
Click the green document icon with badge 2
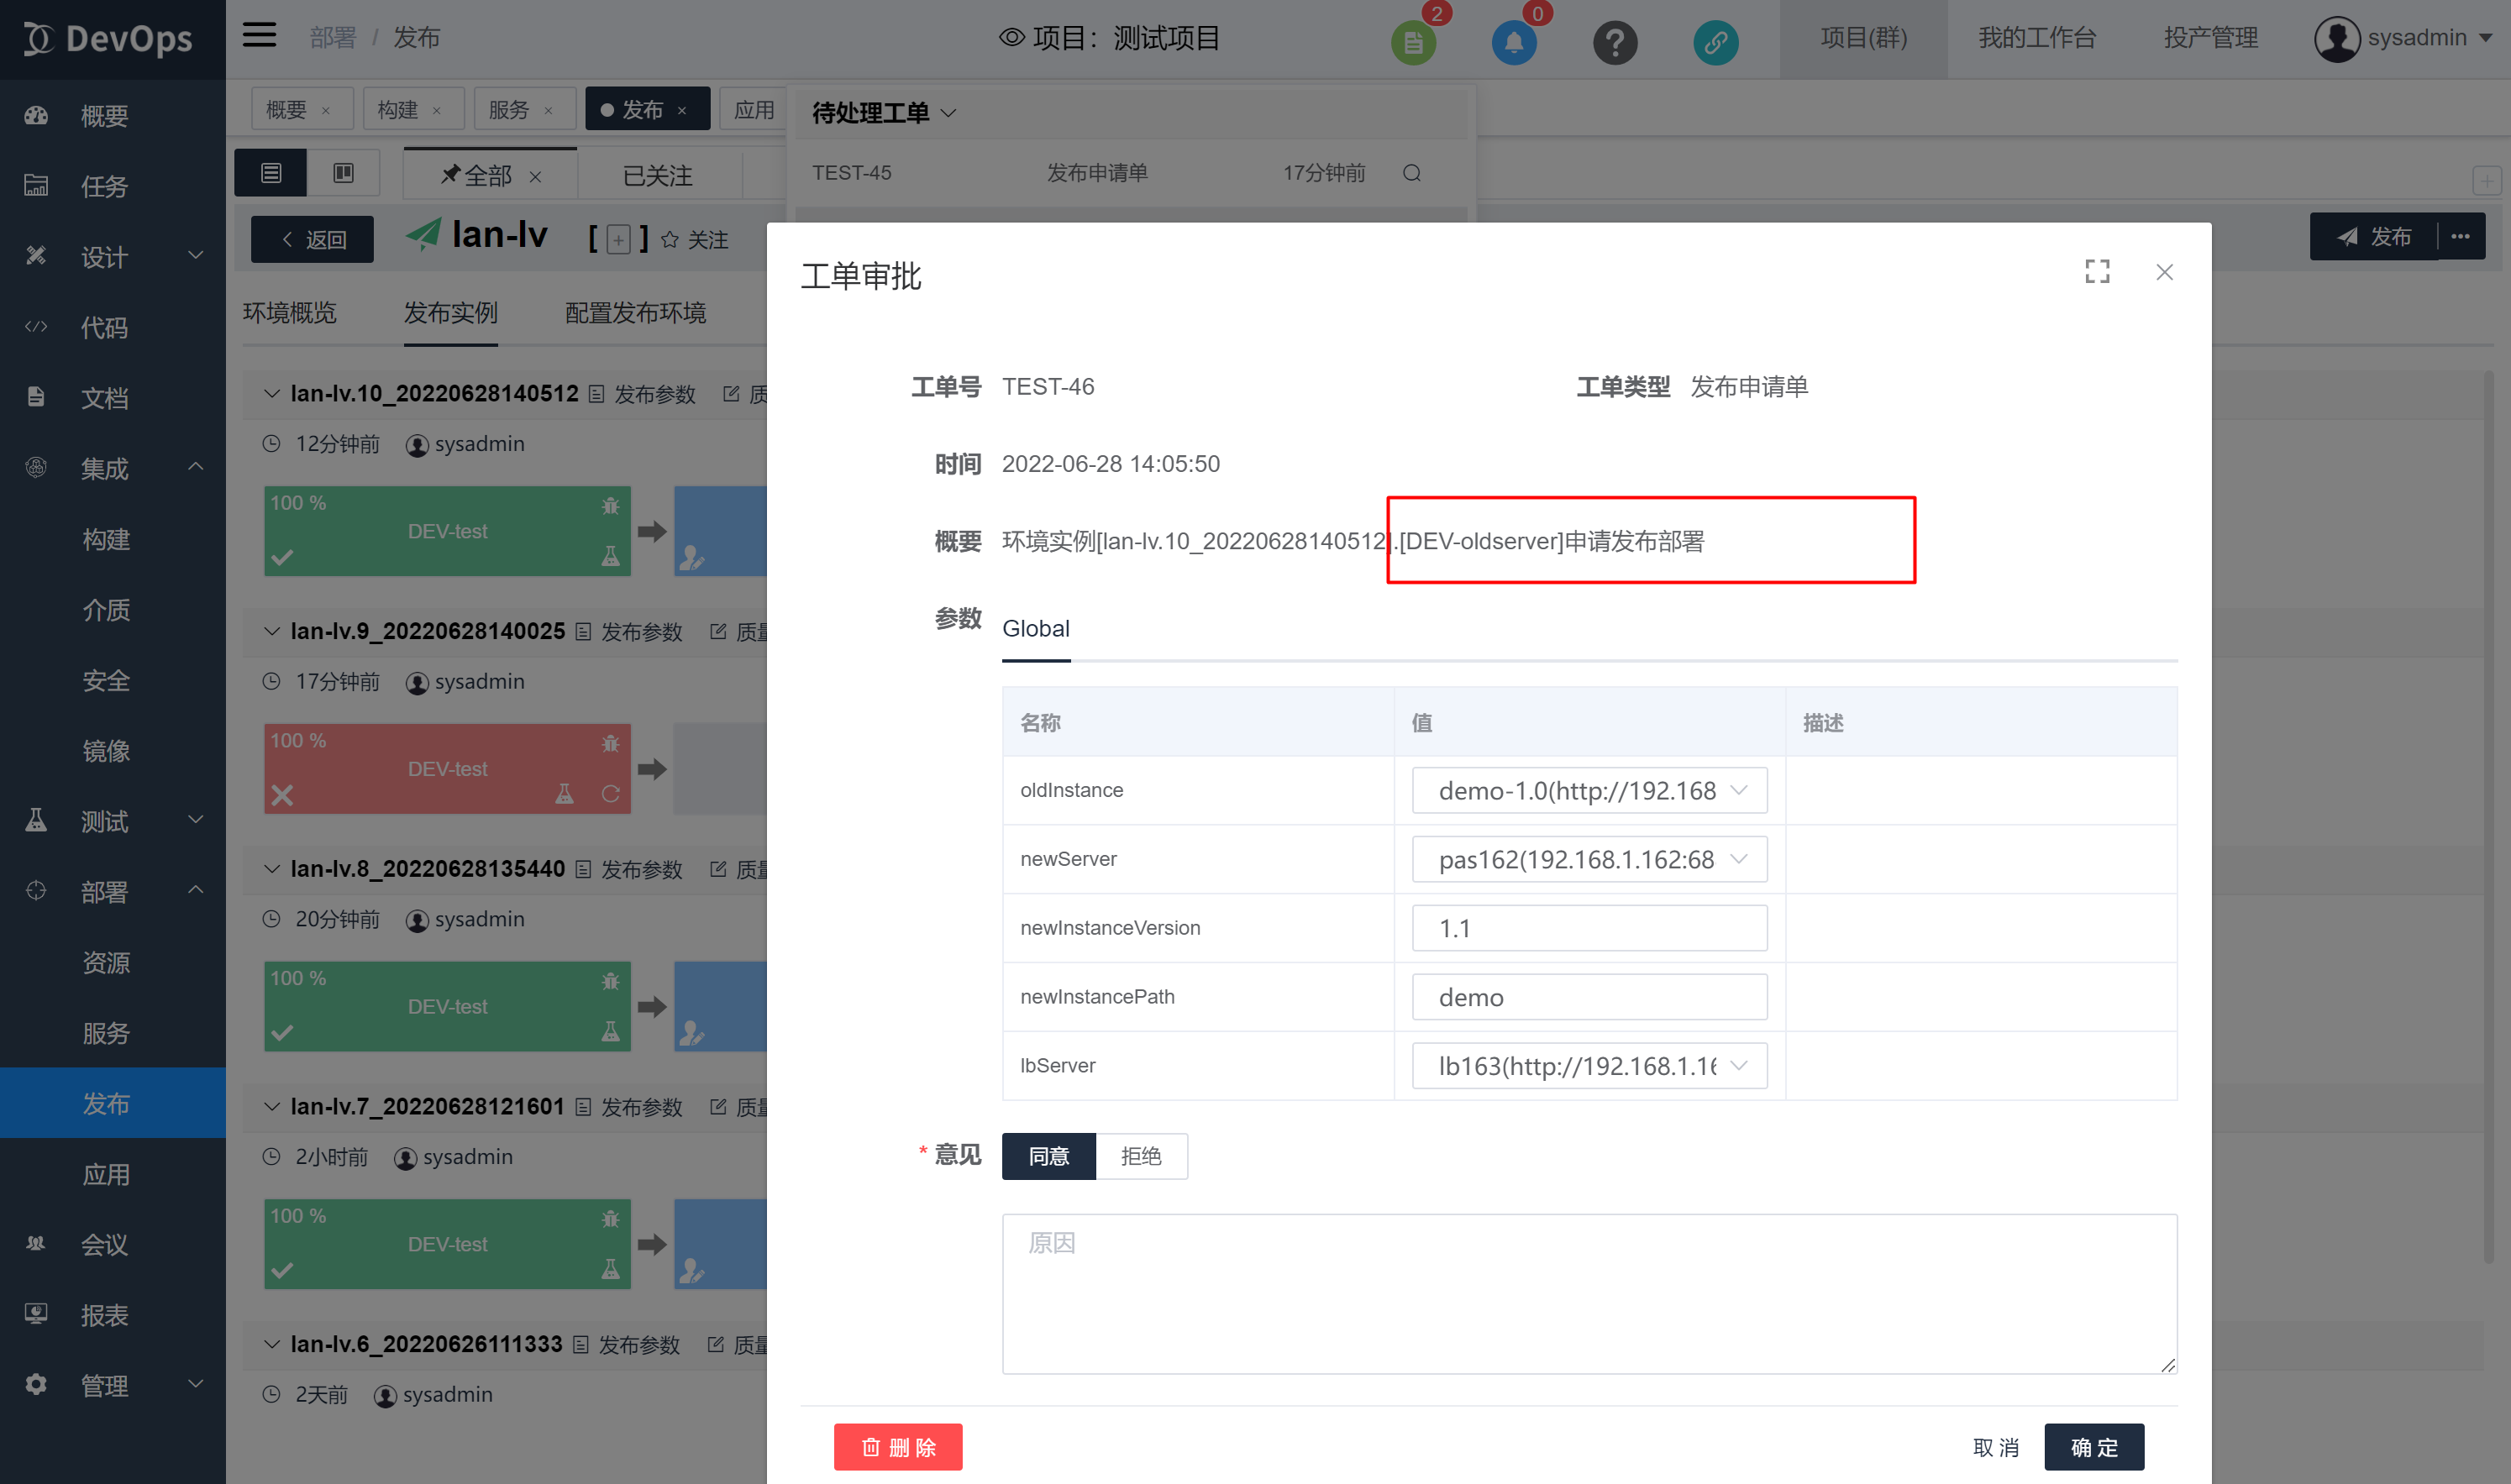(x=1413, y=42)
